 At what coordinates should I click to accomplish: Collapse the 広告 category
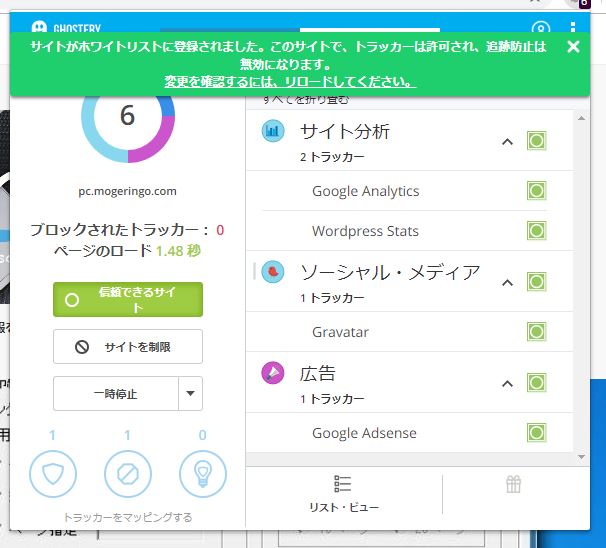click(x=507, y=384)
